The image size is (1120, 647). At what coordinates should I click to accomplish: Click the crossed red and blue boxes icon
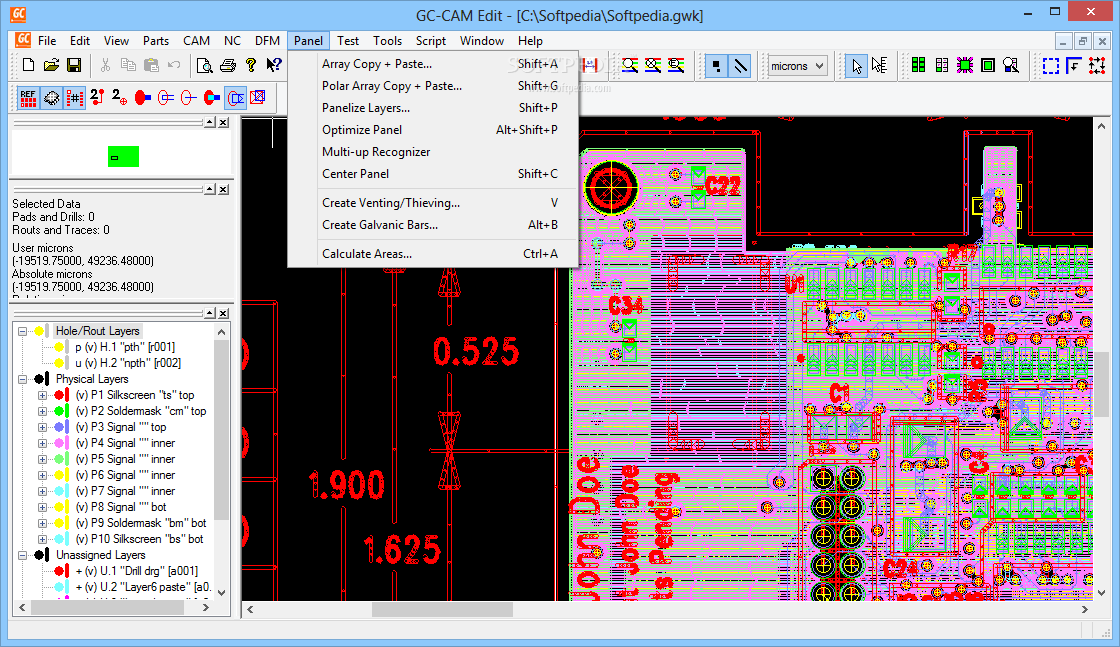[x=258, y=97]
